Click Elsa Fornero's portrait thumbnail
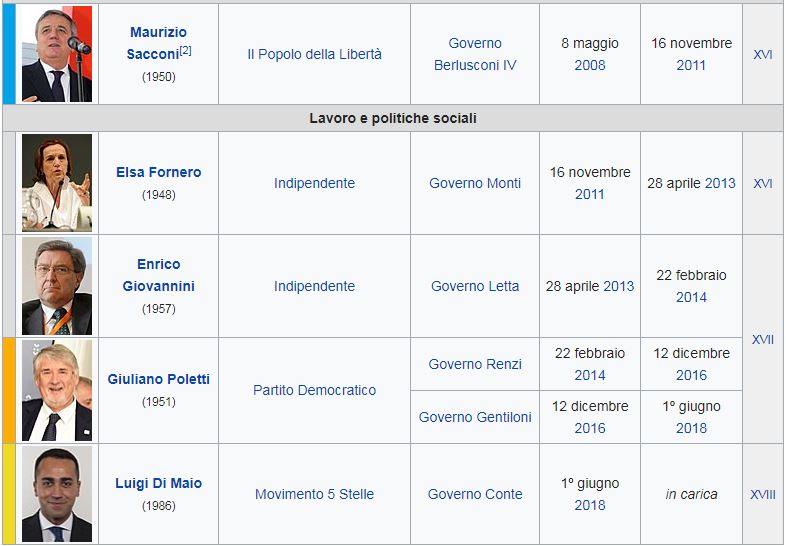 click(x=57, y=183)
